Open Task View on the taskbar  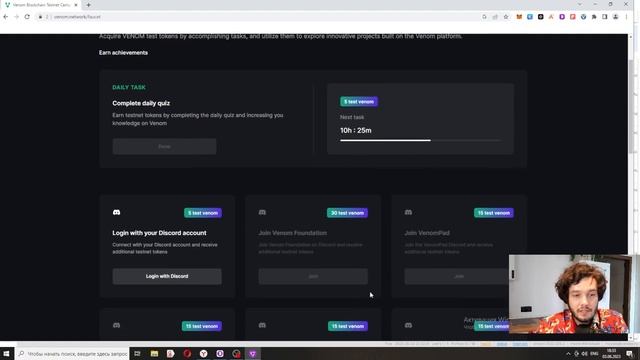(138, 353)
